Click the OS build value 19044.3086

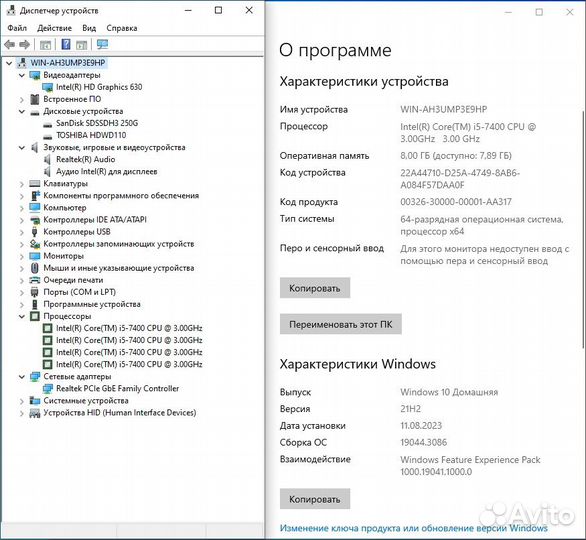pyautogui.click(x=423, y=442)
